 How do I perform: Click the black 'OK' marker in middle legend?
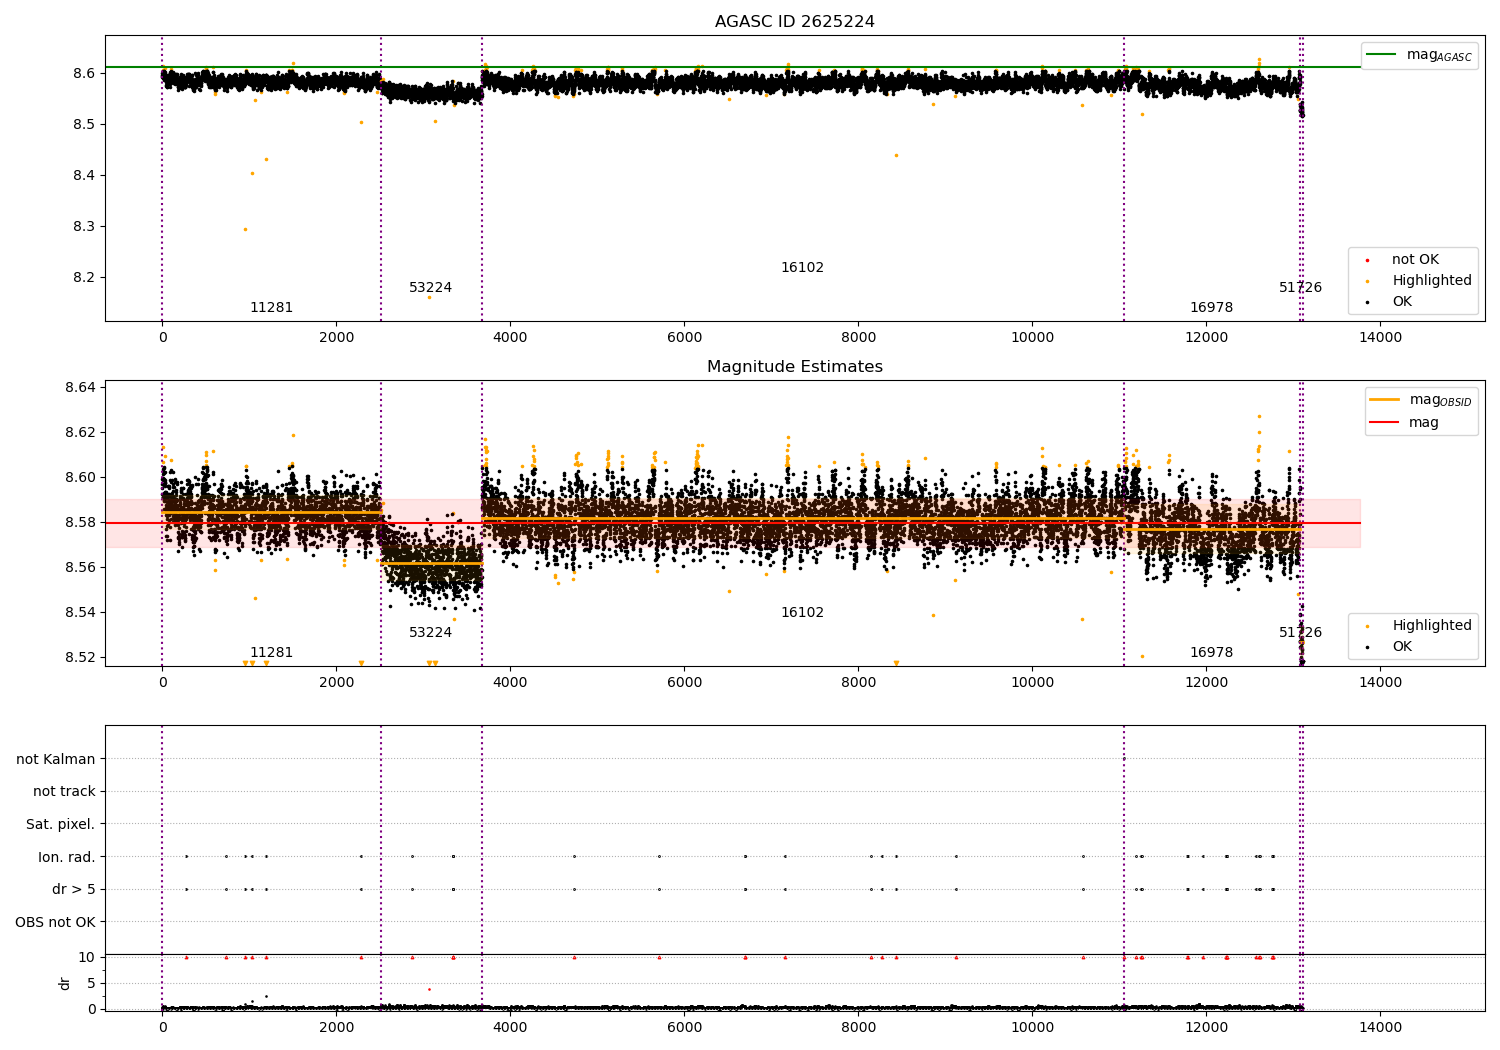1367,647
